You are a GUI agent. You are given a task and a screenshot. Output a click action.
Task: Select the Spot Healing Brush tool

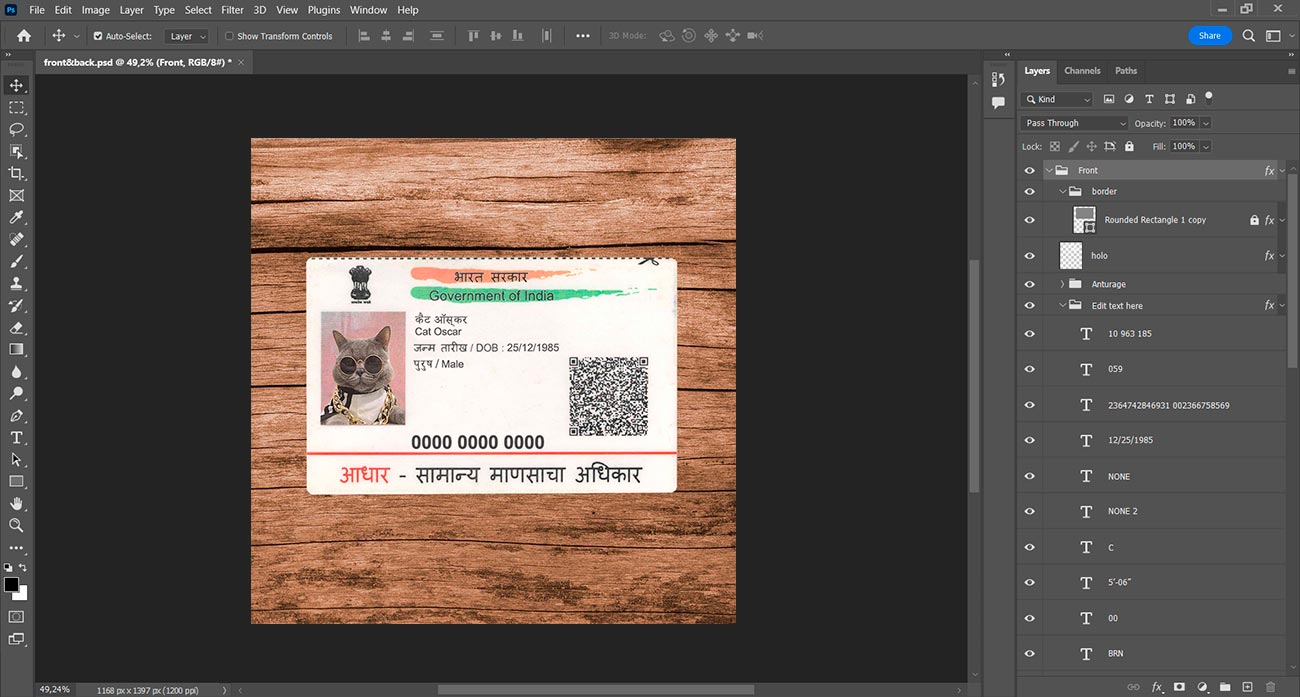coord(16,239)
